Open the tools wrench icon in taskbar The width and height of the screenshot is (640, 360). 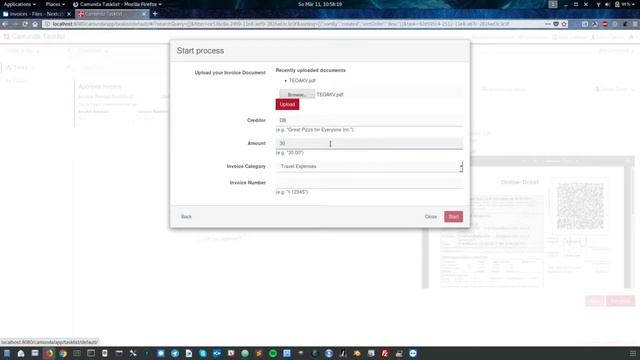click(x=133, y=353)
